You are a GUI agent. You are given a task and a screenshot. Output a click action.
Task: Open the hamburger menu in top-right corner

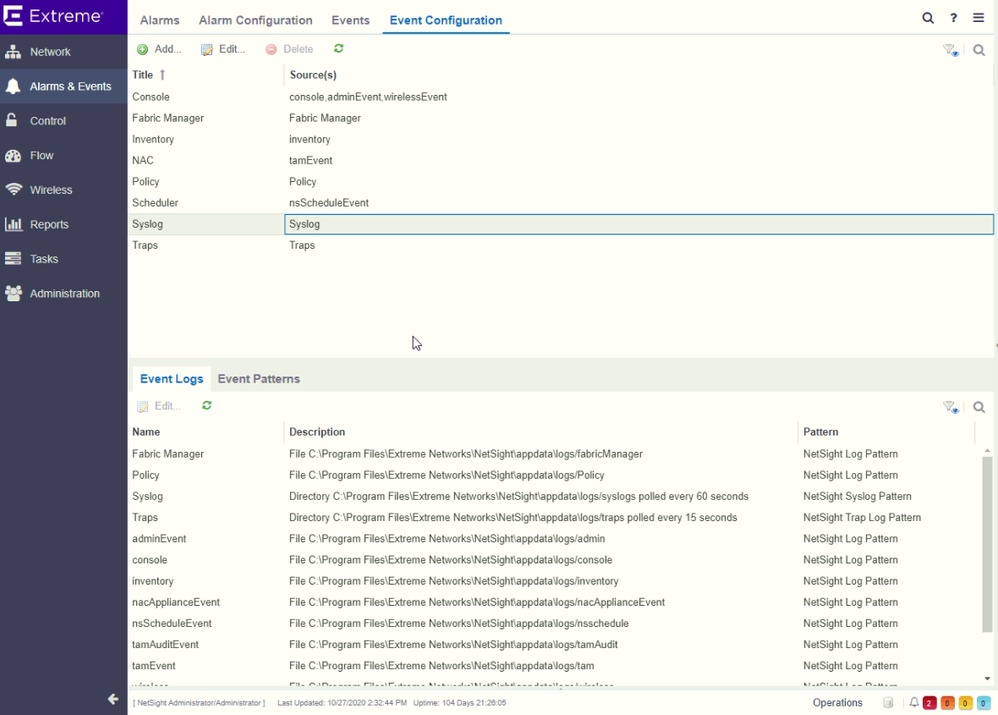[x=978, y=18]
